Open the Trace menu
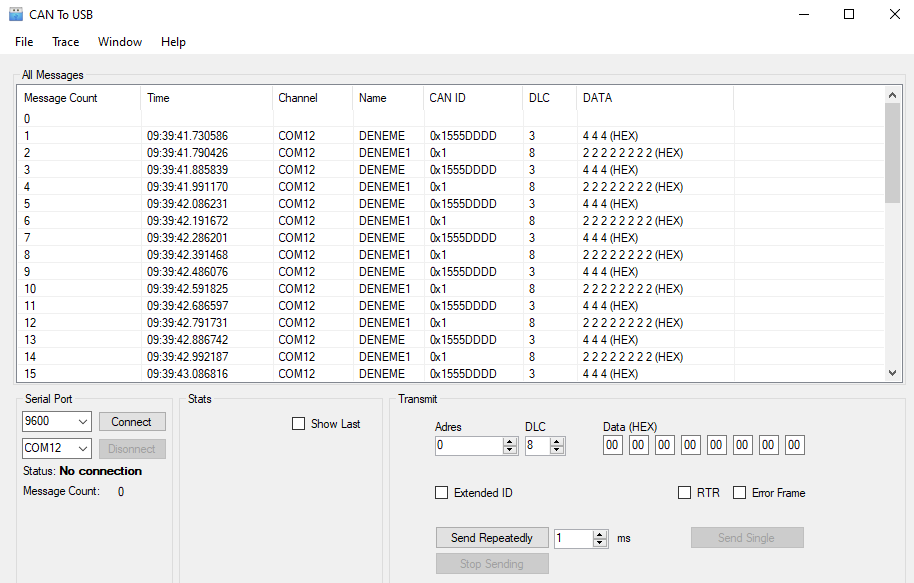 65,42
